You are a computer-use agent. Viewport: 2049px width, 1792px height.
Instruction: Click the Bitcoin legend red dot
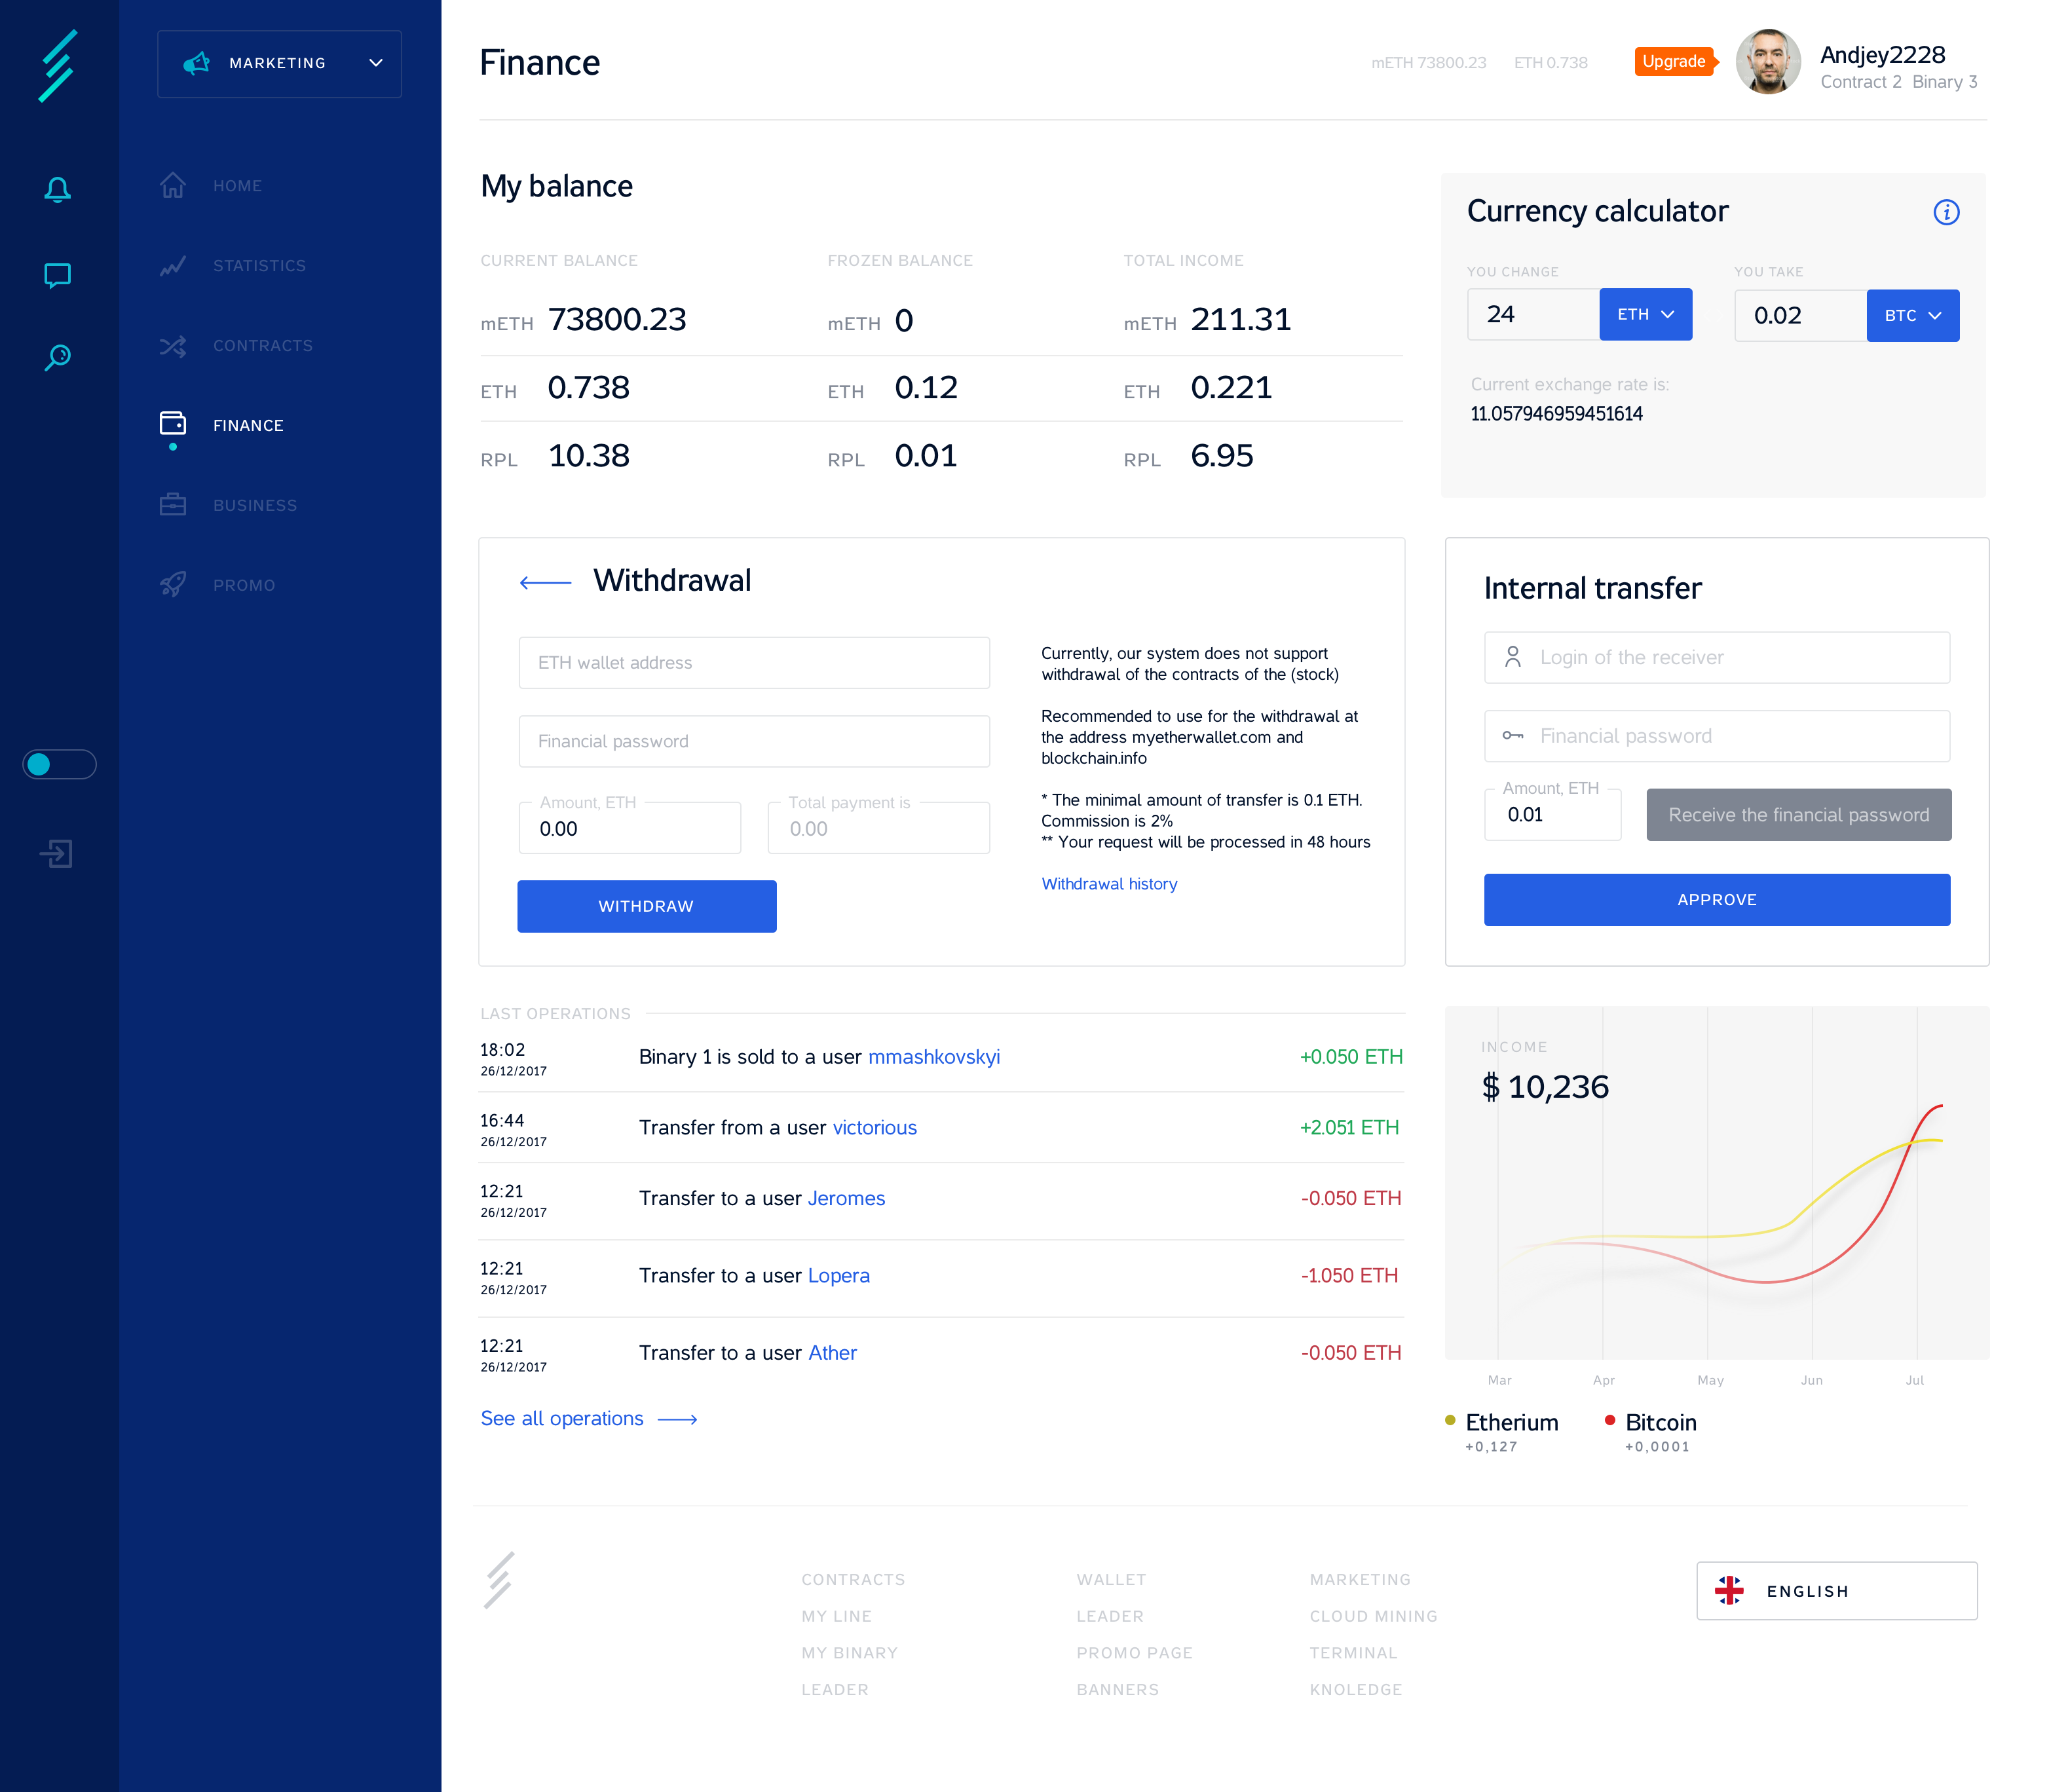[x=1610, y=1420]
